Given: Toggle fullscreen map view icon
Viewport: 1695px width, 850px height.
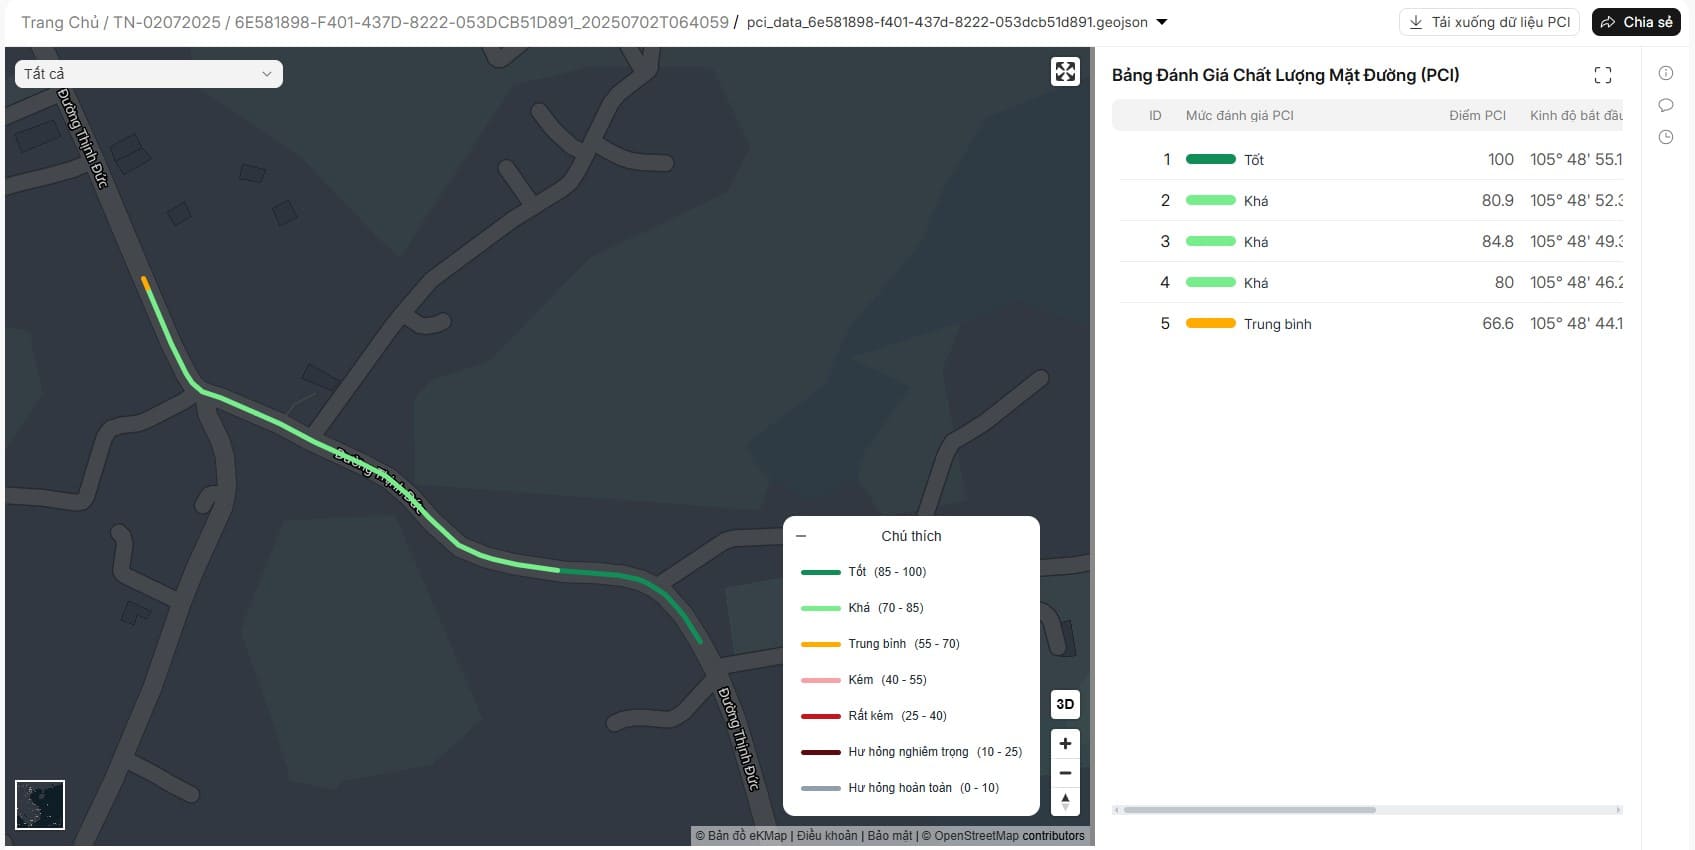Looking at the screenshot, I should coord(1065,72).
